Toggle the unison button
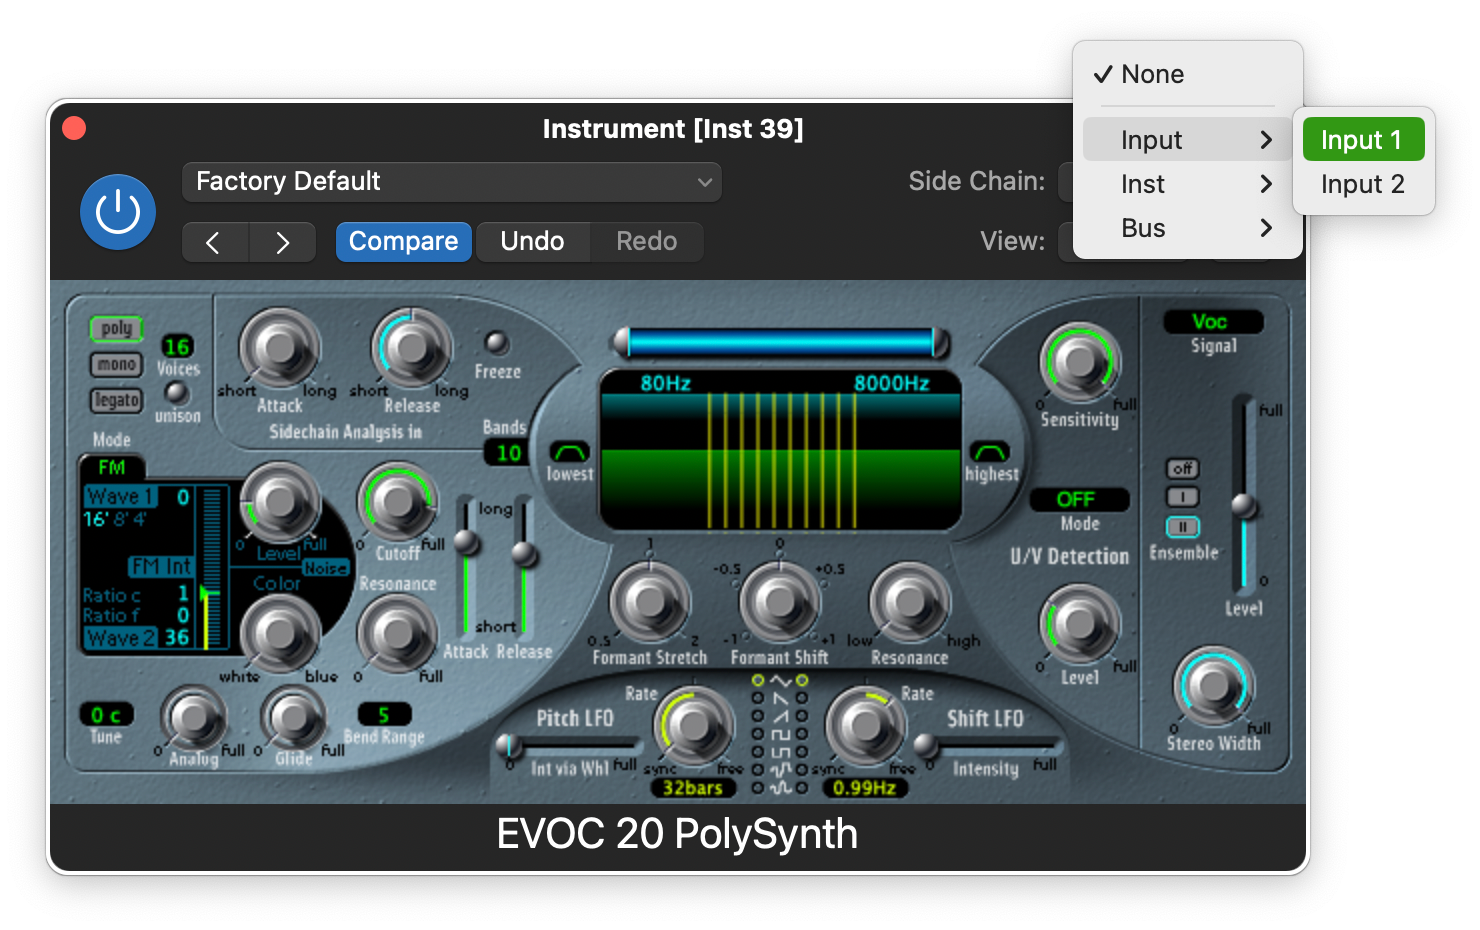 click(176, 393)
